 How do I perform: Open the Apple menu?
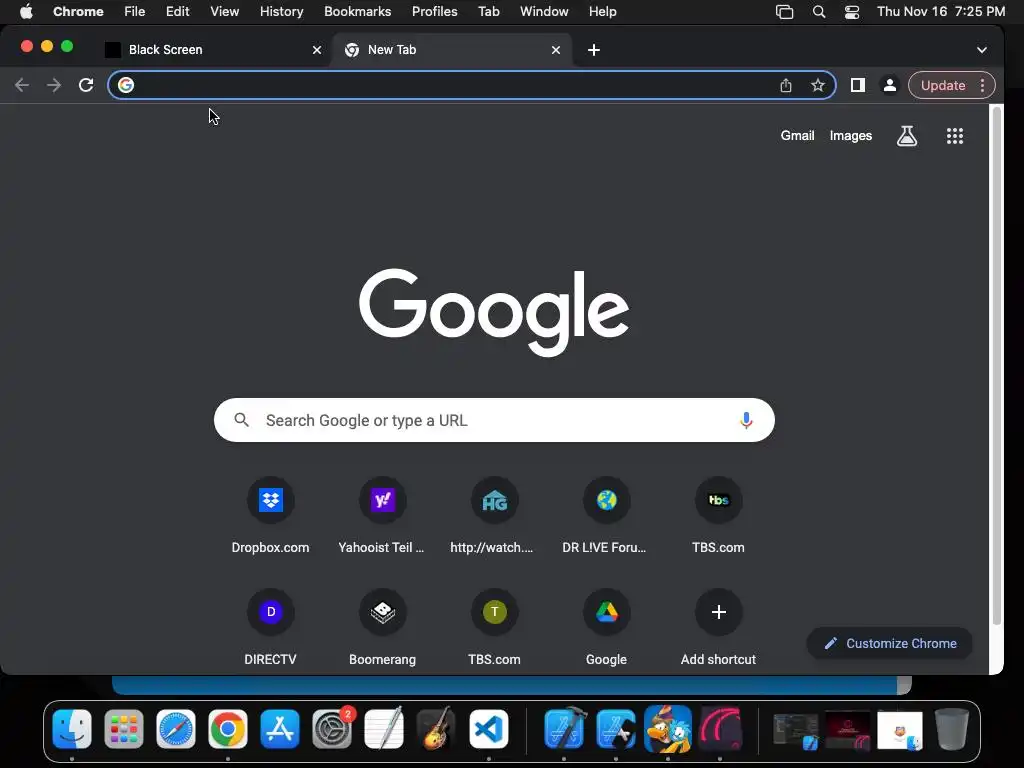[26, 12]
